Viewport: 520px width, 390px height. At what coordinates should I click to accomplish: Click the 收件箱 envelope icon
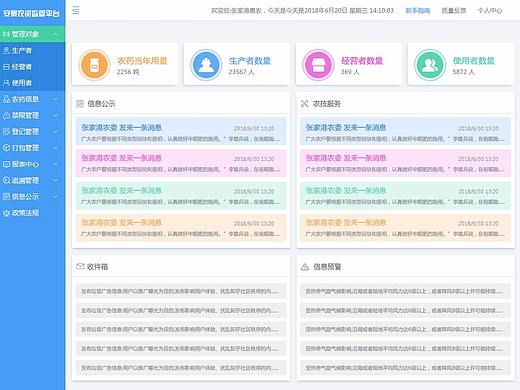tap(80, 266)
